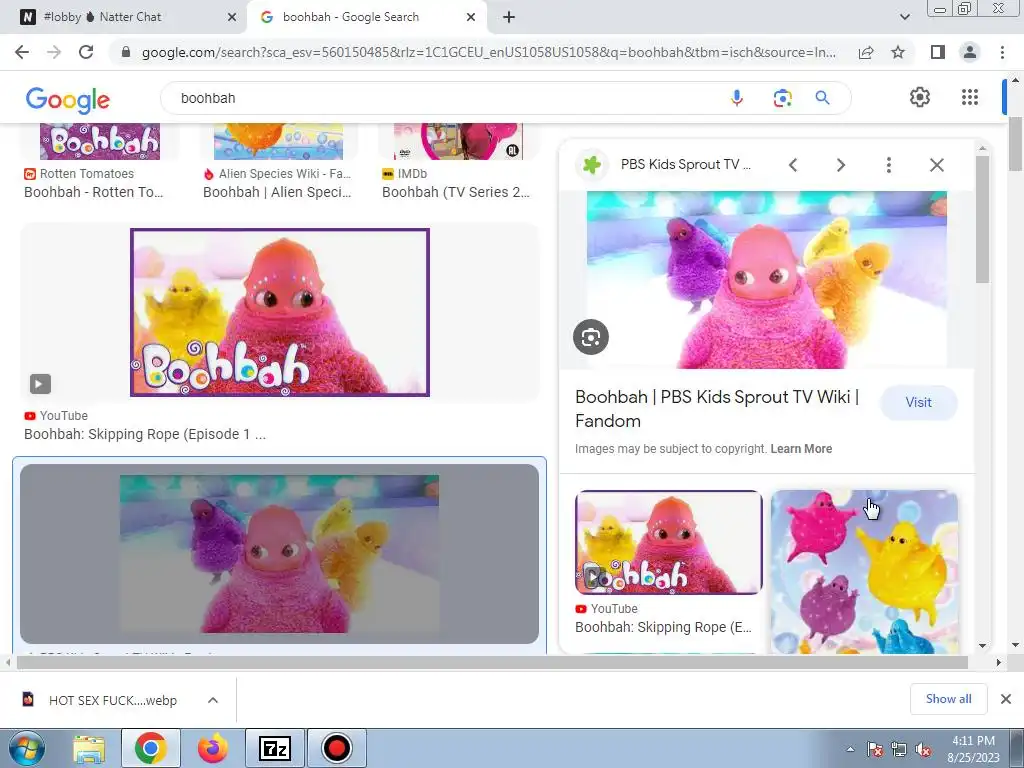View site info via the padlock icon
Viewport: 1024px width, 768px height.
pos(126,52)
